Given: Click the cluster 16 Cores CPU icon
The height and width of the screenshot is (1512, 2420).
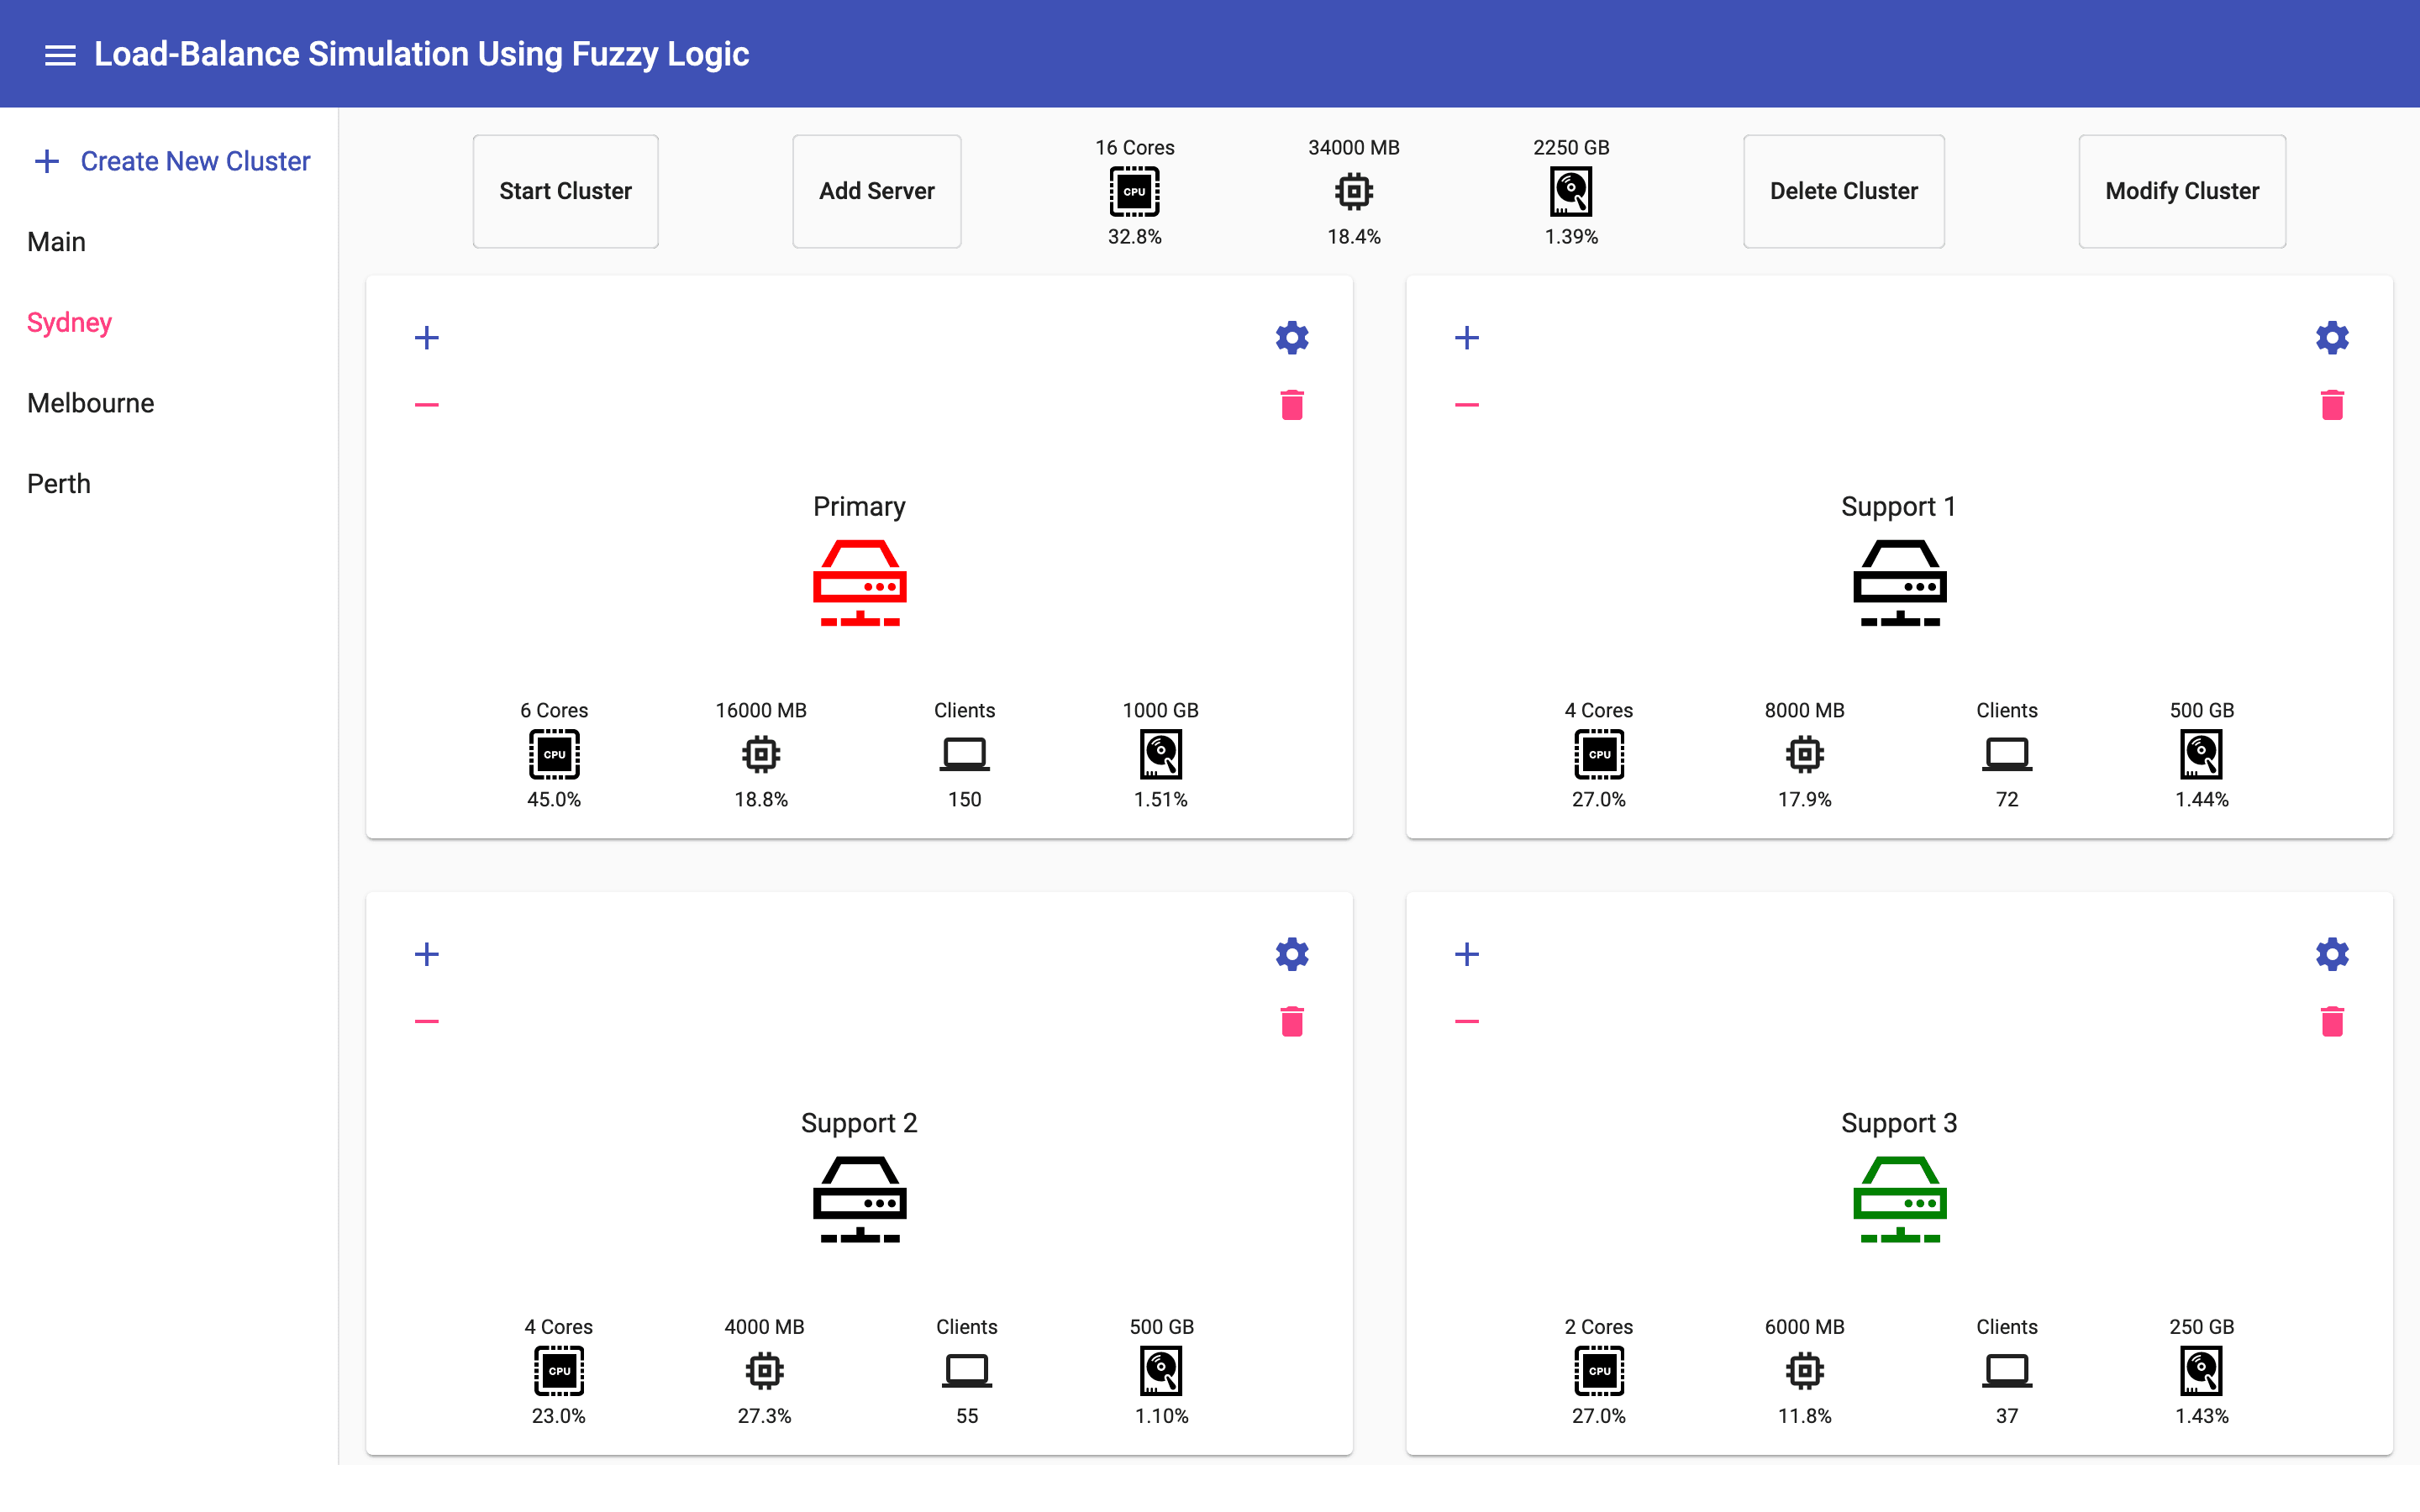Looking at the screenshot, I should pos(1134,191).
